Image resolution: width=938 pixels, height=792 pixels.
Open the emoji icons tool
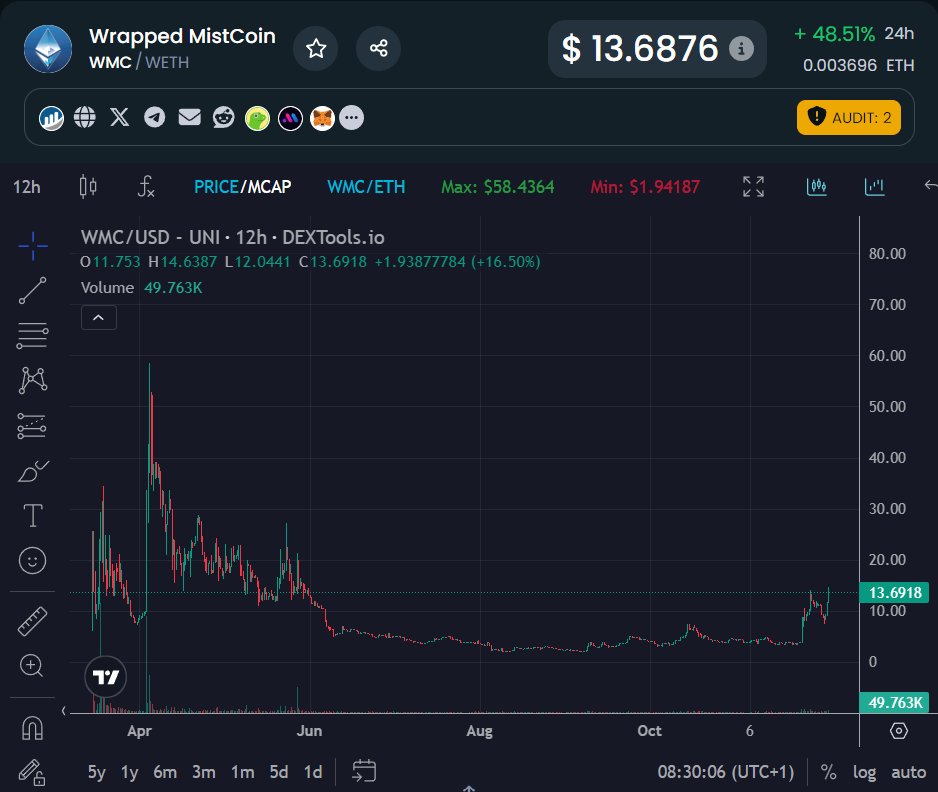[32, 561]
